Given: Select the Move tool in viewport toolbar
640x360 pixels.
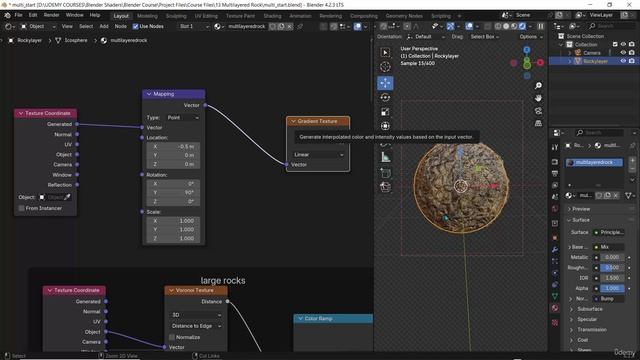Looking at the screenshot, I should click(385, 83).
